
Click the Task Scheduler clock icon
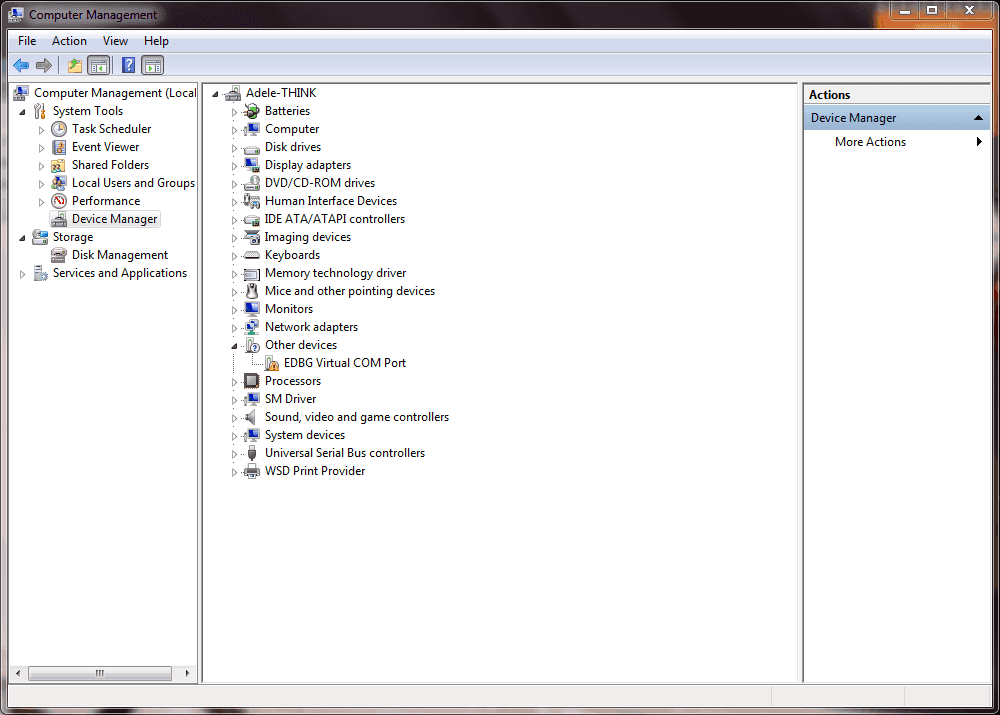point(59,129)
